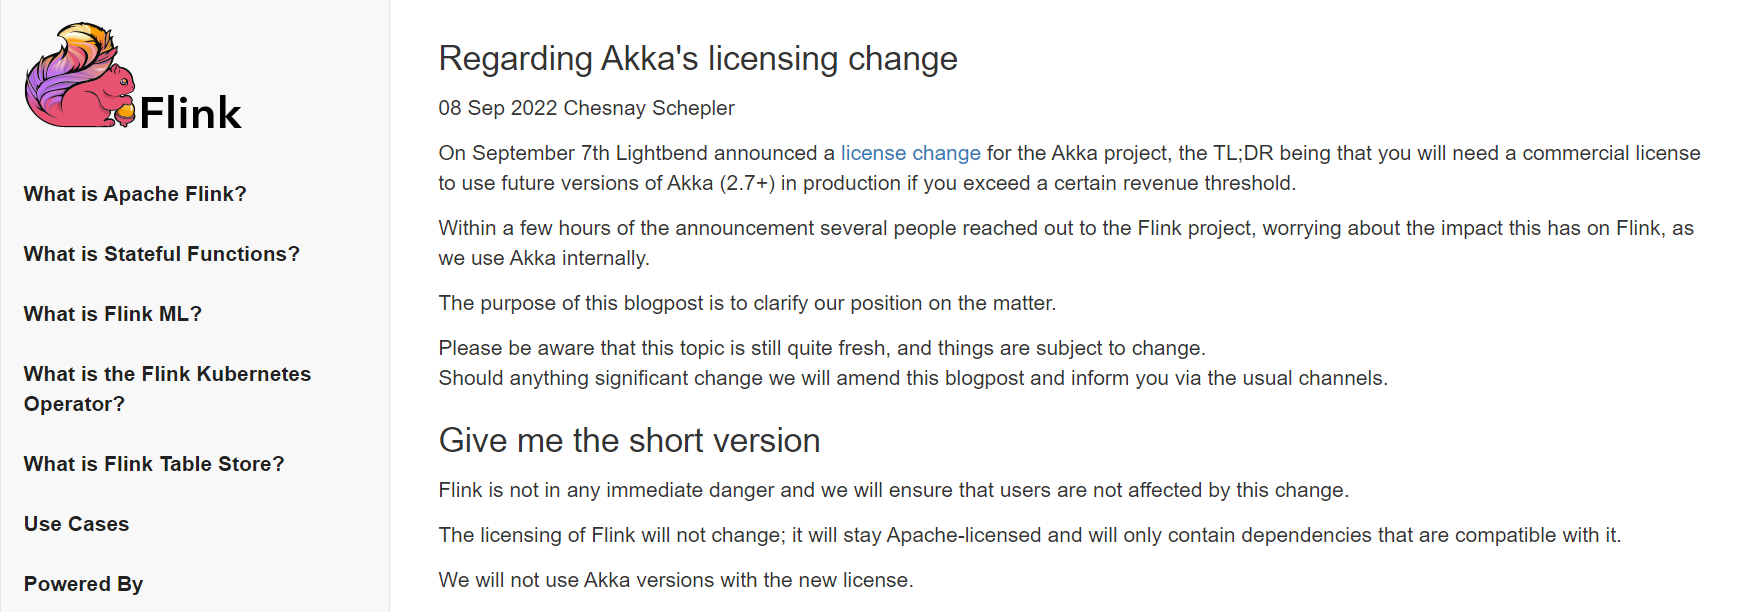Click the post date 08 Sep 2022
This screenshot has height=612, width=1748.
click(498, 108)
